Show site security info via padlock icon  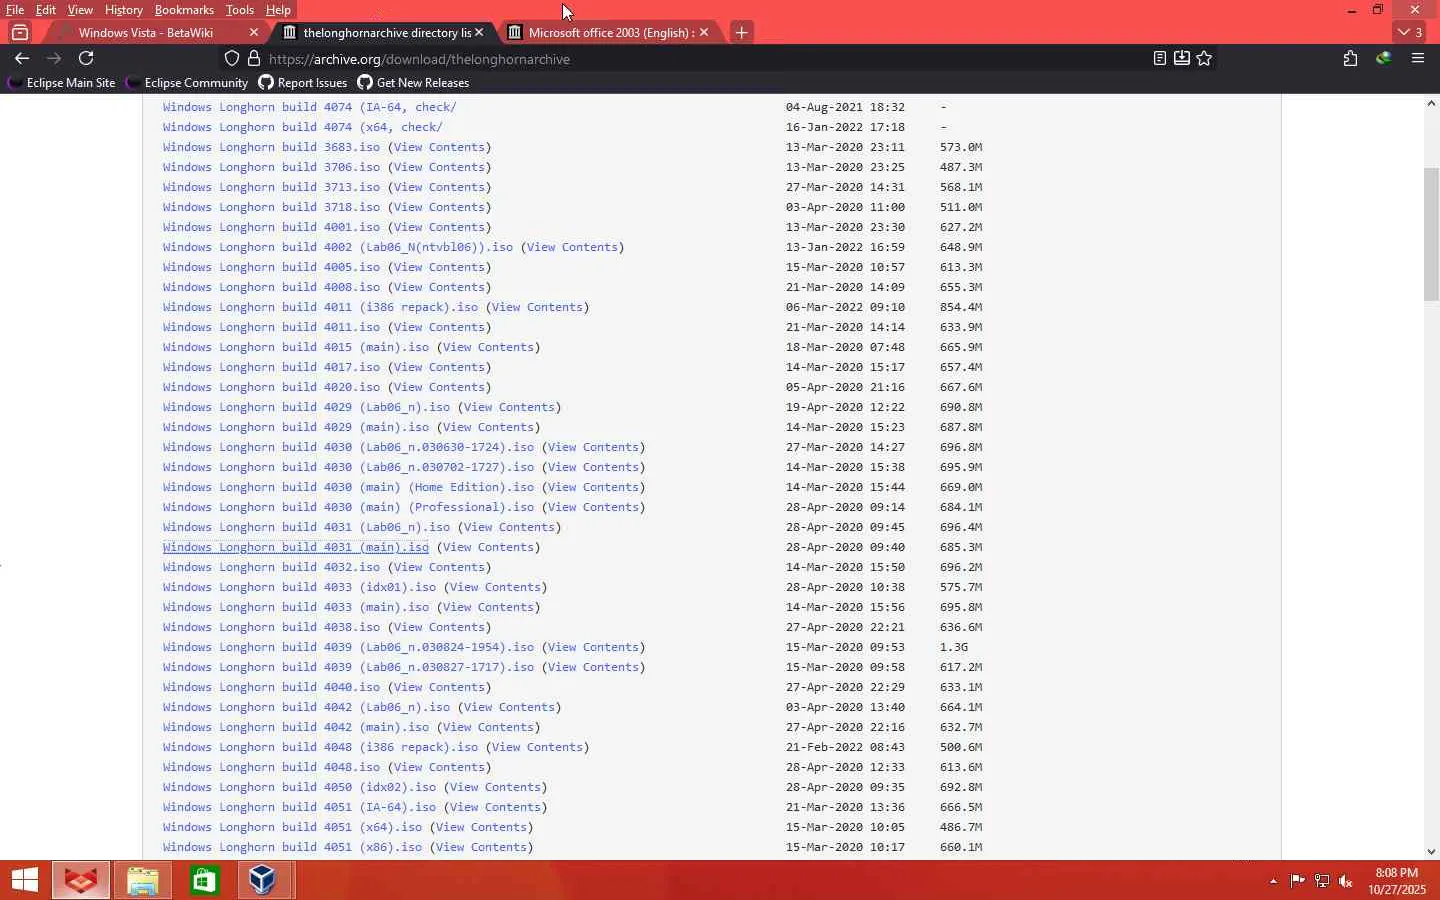254,59
